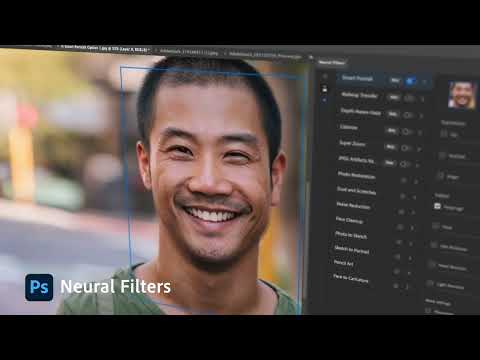Click the Pencil Art download icon
The image size is (480, 360).
(396, 271)
